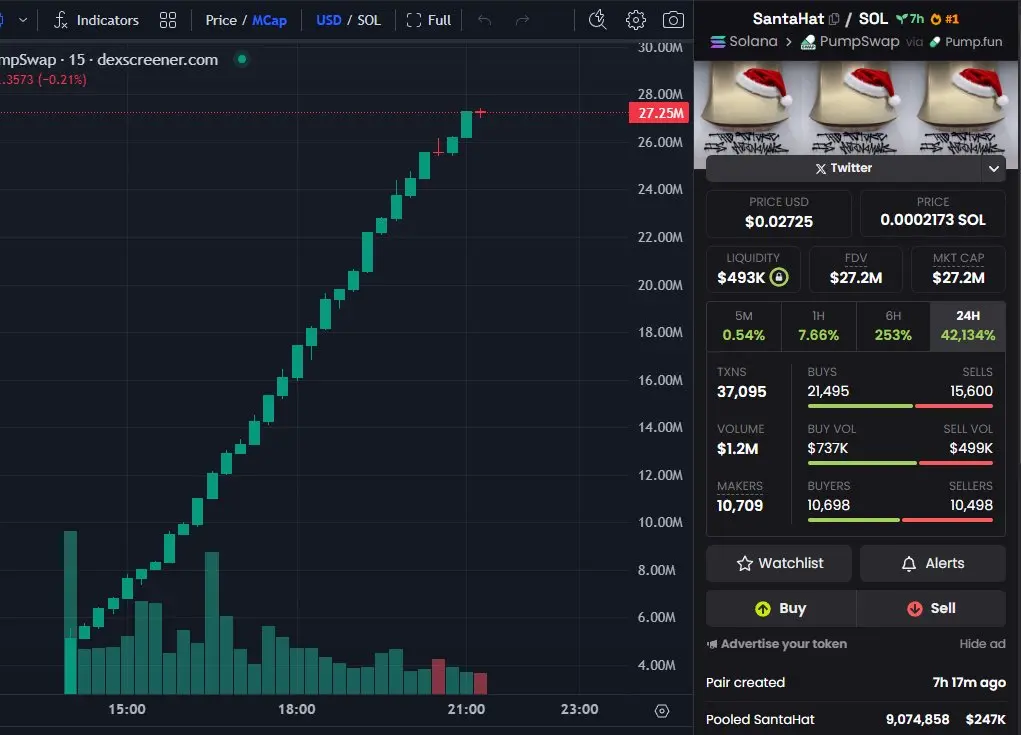Open price Alerts
This screenshot has width=1021, height=735.
coord(932,563)
